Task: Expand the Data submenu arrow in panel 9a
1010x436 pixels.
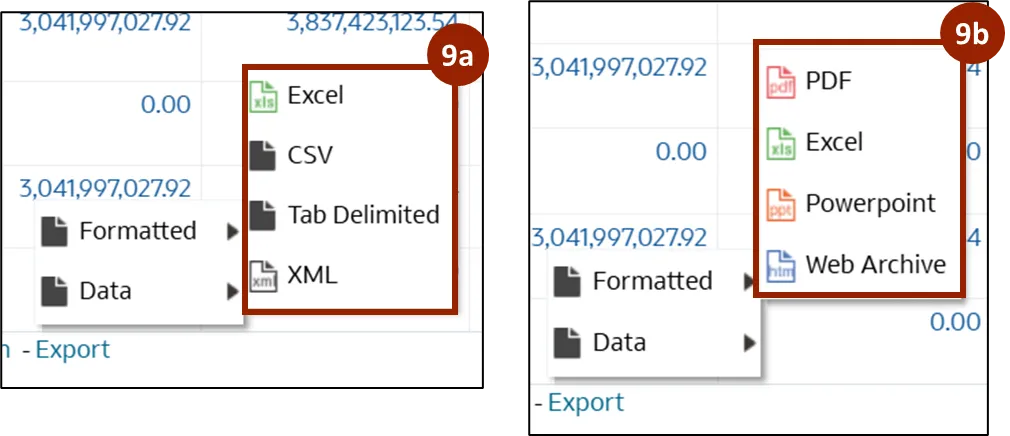Action: click(232, 292)
